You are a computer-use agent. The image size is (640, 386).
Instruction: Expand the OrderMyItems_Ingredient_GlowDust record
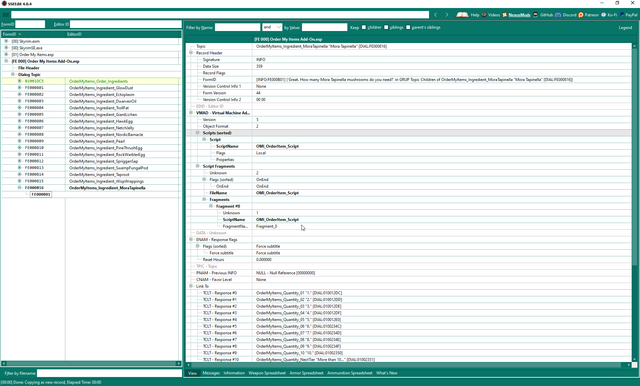(x=19, y=88)
